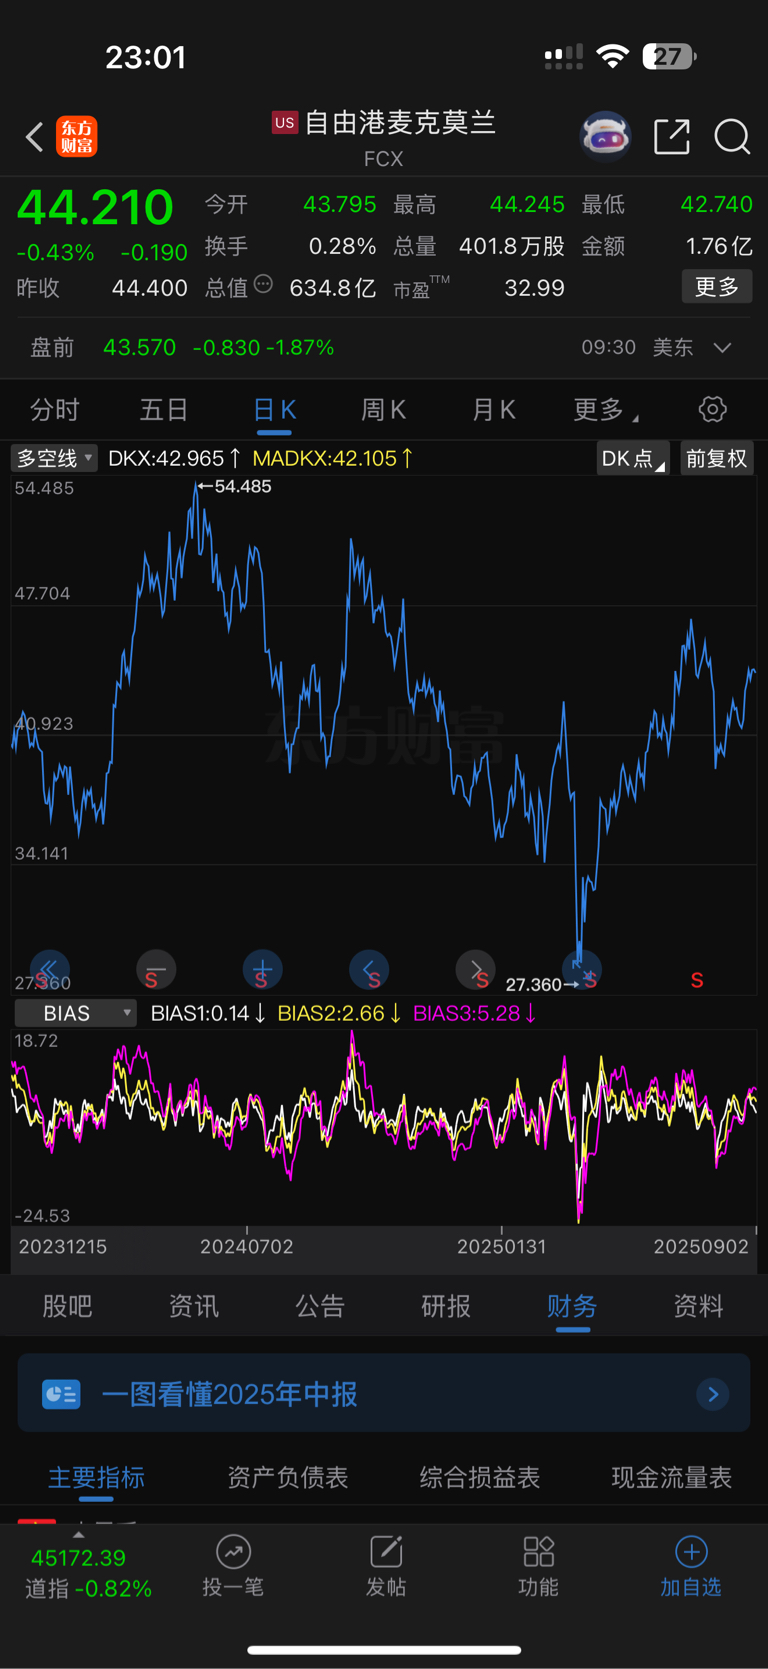The width and height of the screenshot is (768, 1669).
Task: Switch to 资产负债表 sub-tab
Action: pos(288,1477)
